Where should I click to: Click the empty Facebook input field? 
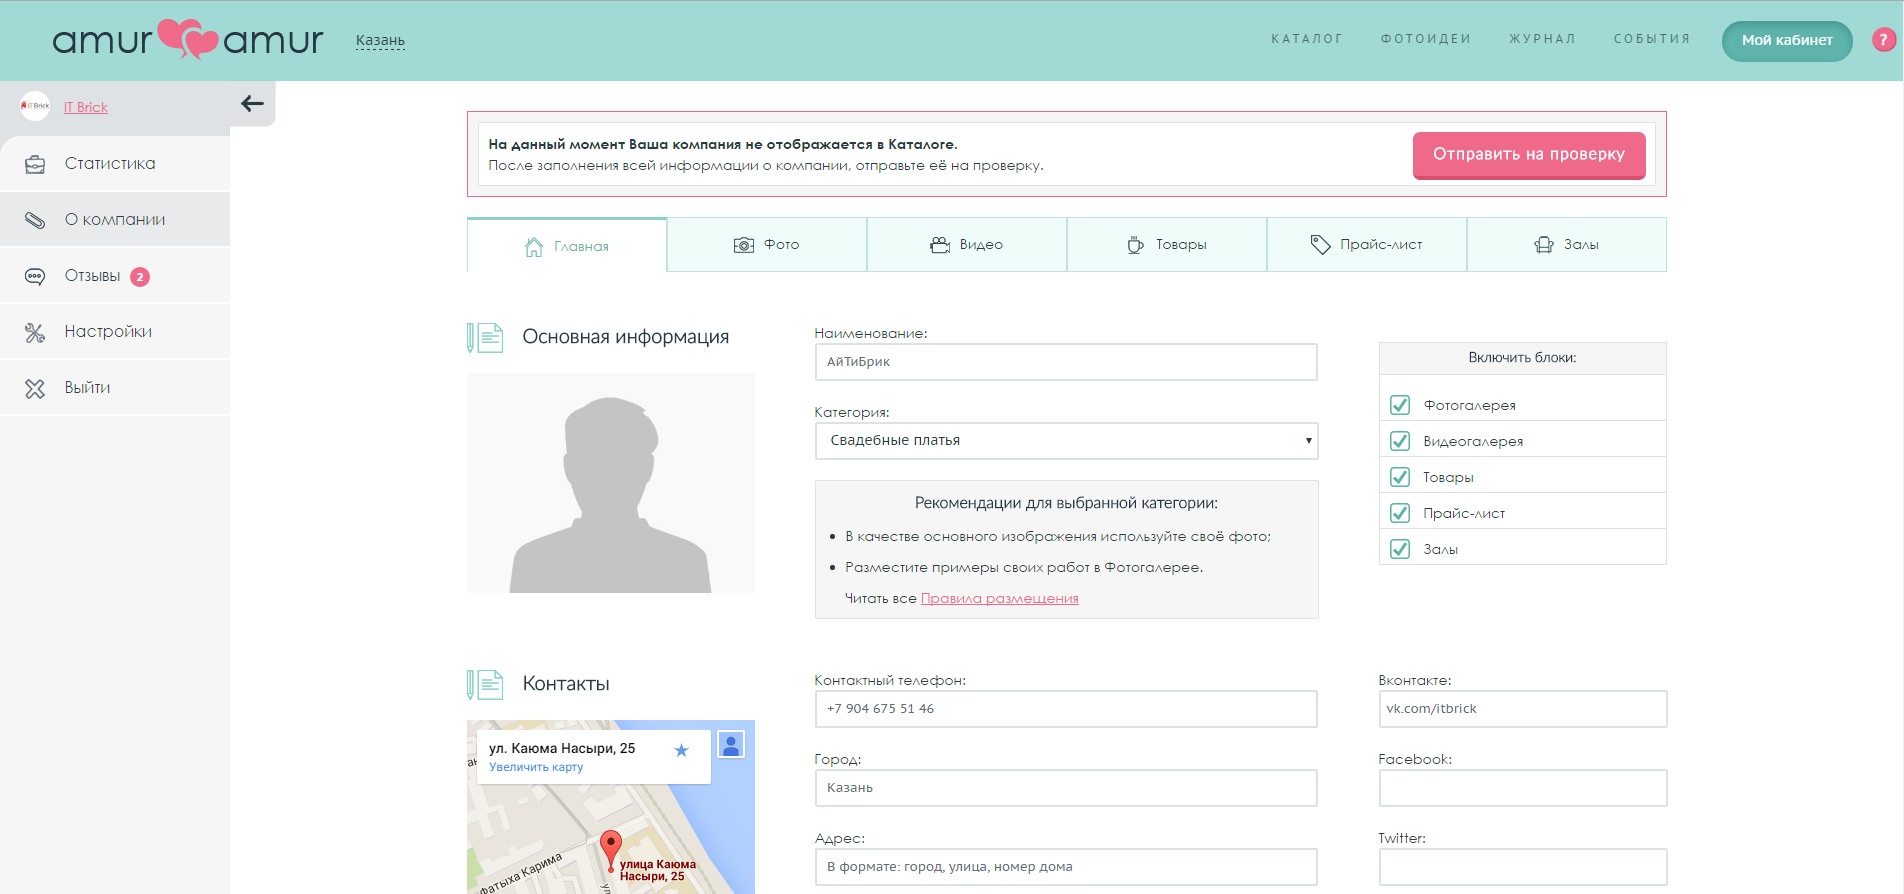(x=1523, y=788)
